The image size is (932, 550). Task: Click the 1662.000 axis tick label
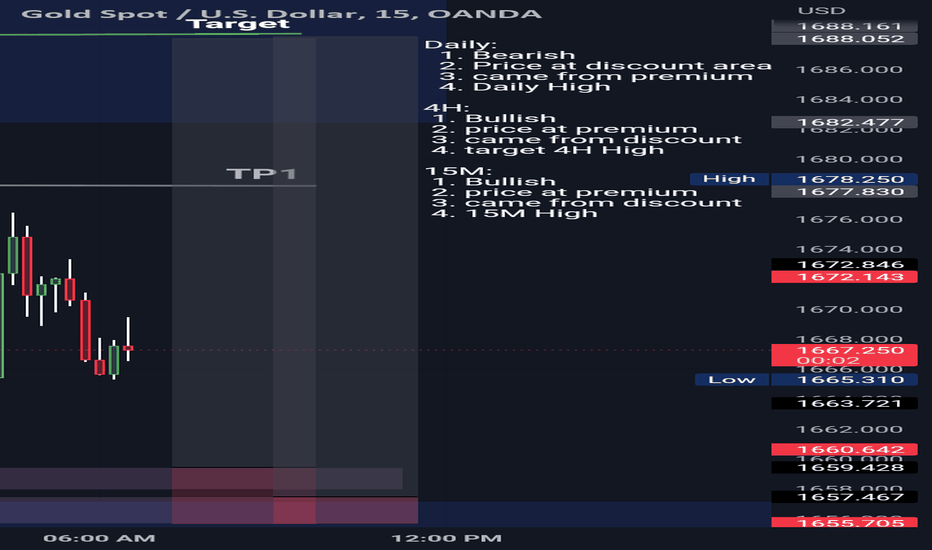point(849,429)
